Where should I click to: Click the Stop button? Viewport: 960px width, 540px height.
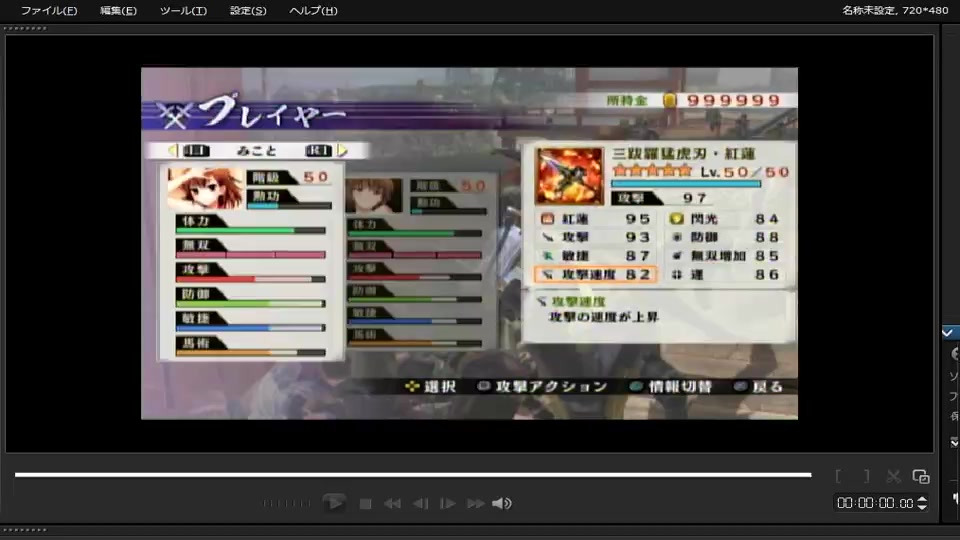[366, 504]
